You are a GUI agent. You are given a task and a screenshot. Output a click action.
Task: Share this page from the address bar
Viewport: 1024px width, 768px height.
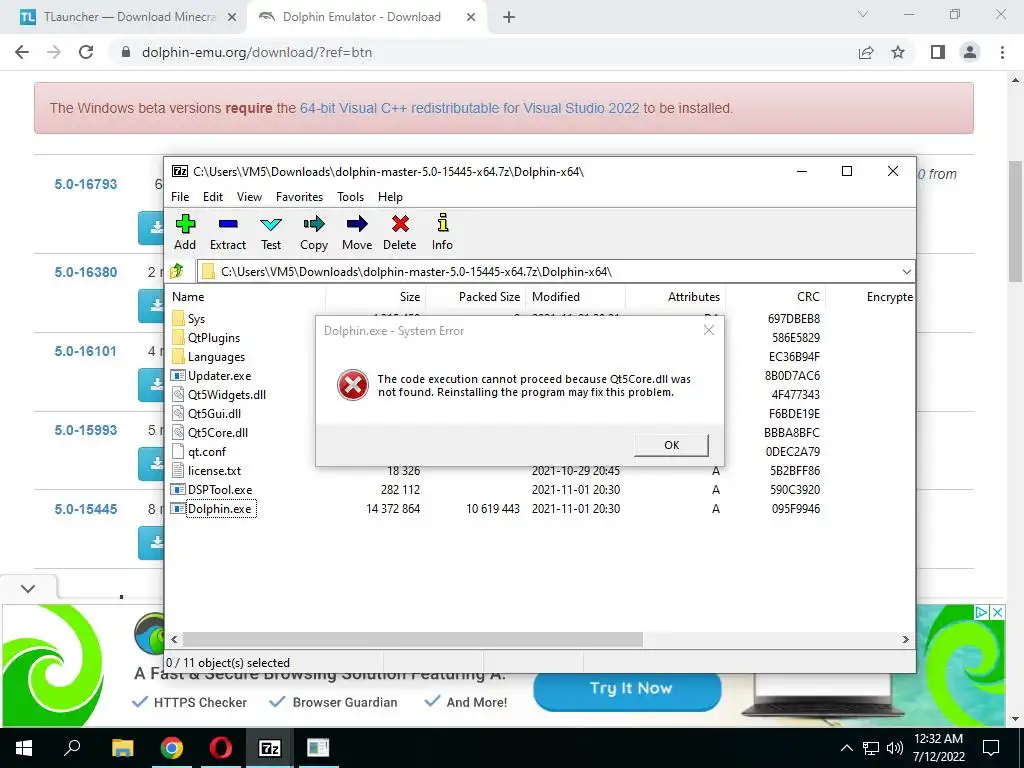coord(866,52)
